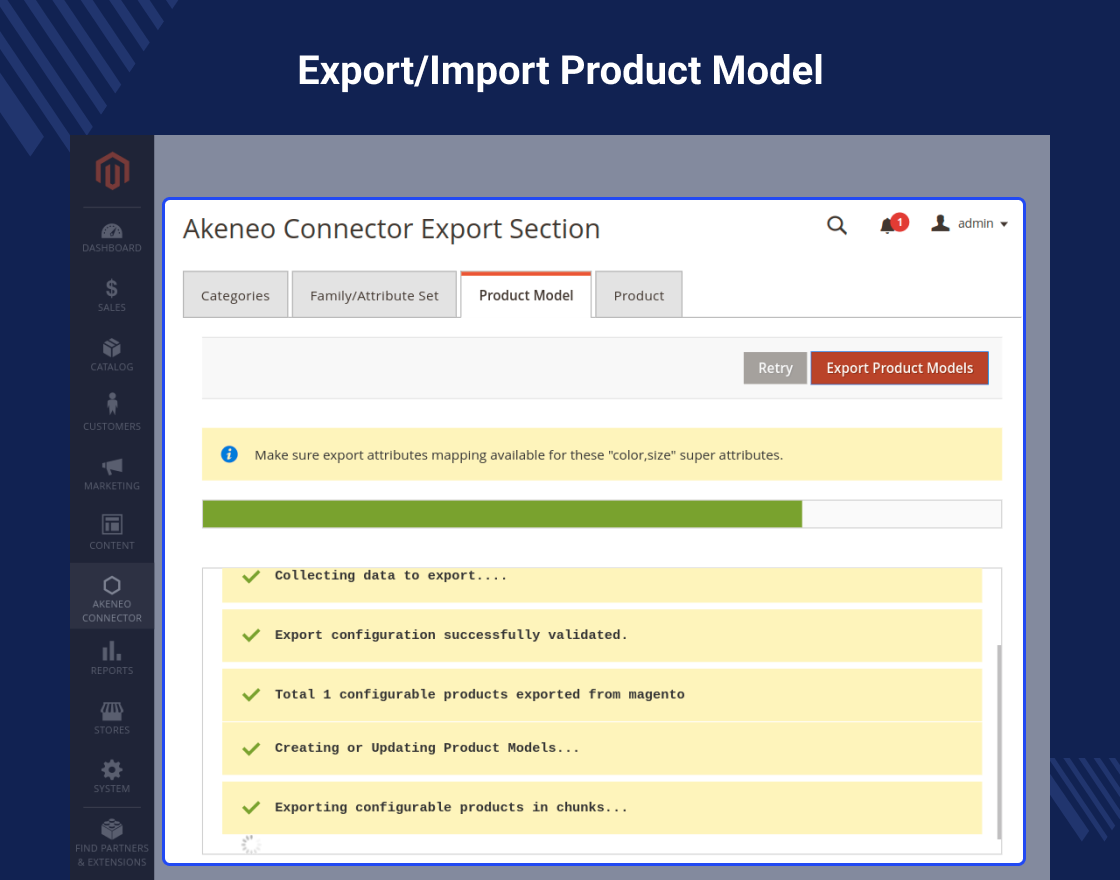The width and height of the screenshot is (1120, 880).
Task: Switch to the Categories tab
Action: click(x=235, y=294)
